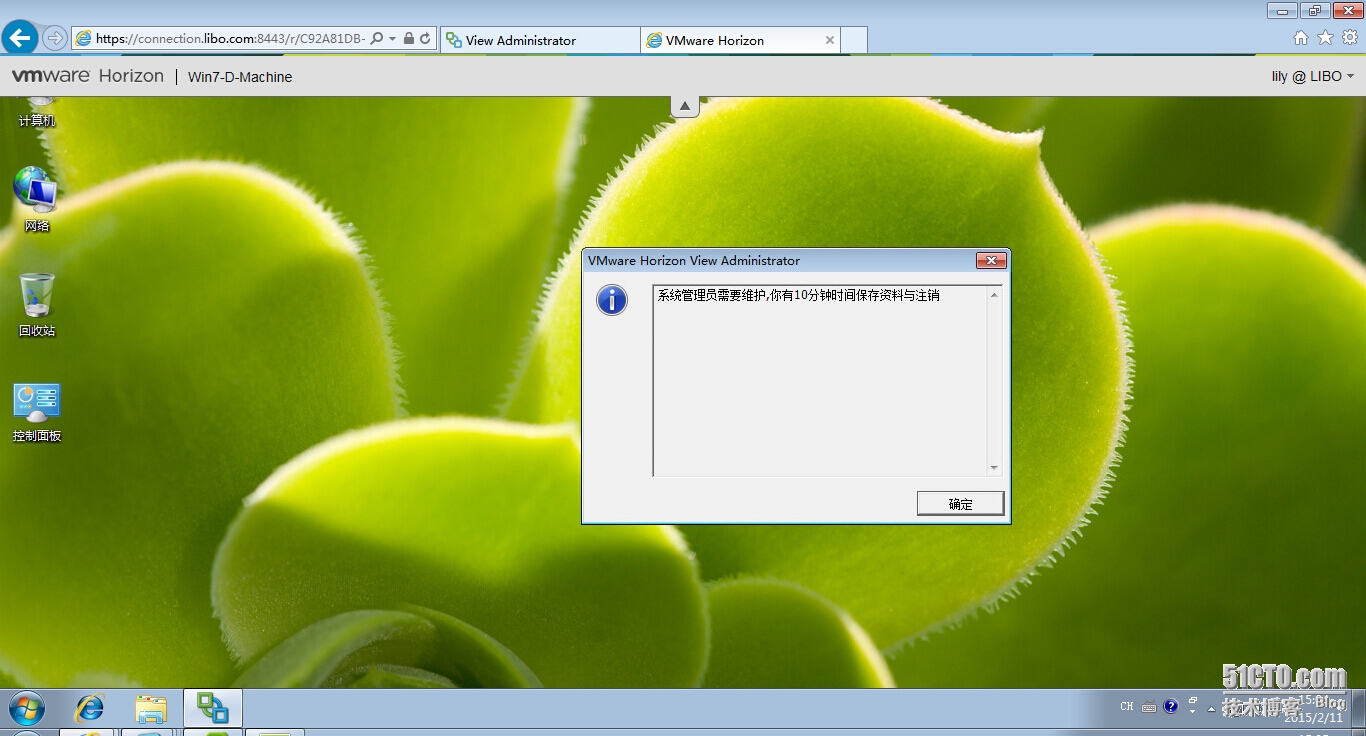
Task: Select the 回收站 recycle bin icon
Action: (37, 305)
